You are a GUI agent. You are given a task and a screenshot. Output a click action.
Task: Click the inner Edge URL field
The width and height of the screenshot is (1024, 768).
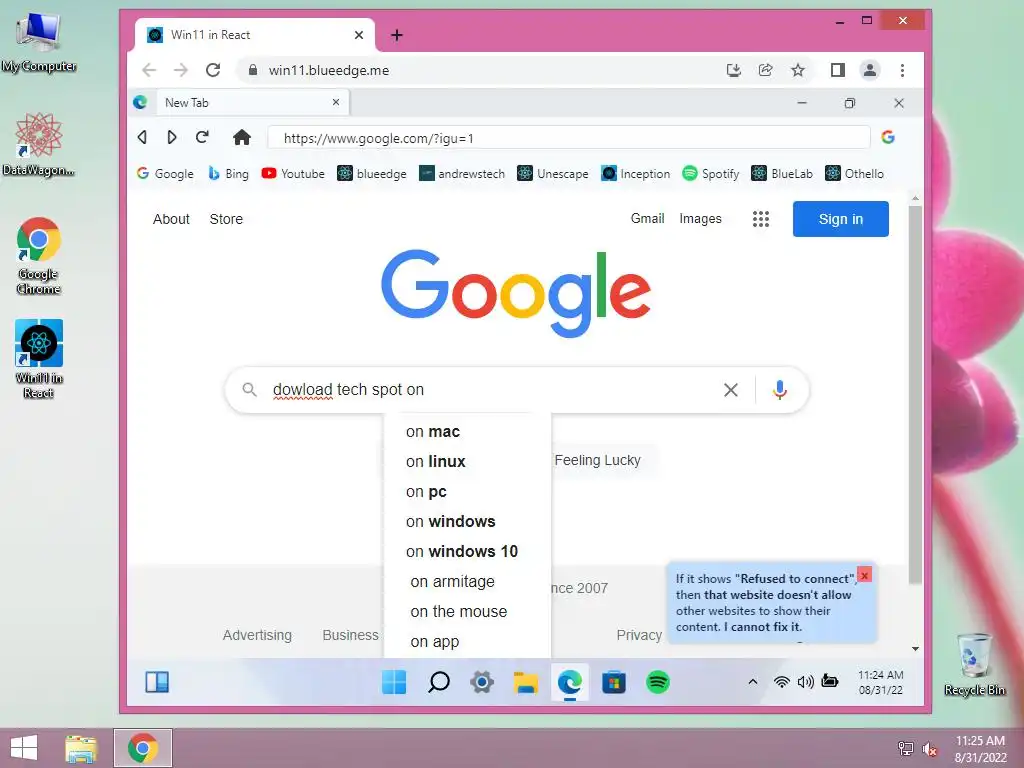coord(569,138)
